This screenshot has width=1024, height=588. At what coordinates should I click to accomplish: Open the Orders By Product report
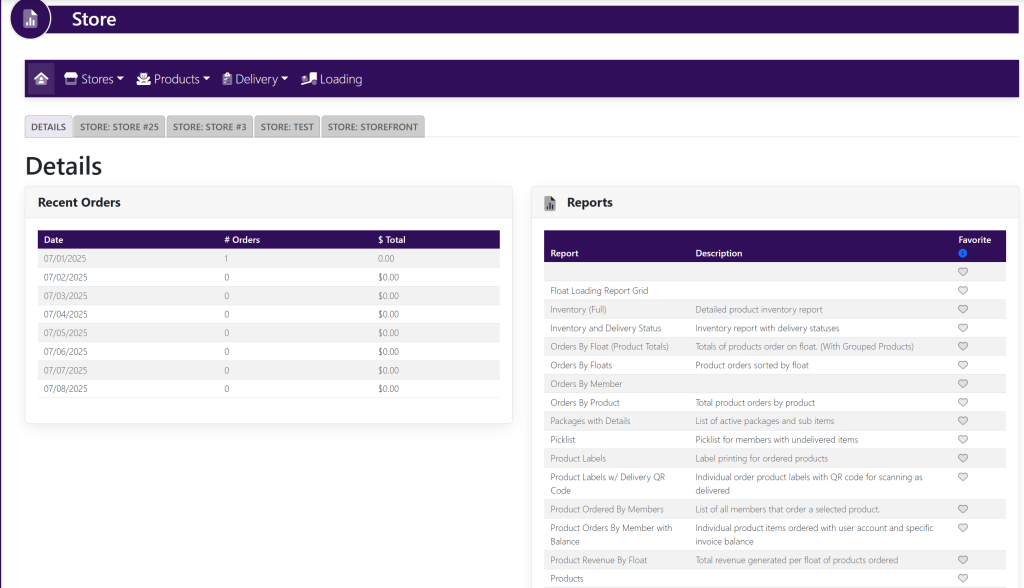(585, 403)
